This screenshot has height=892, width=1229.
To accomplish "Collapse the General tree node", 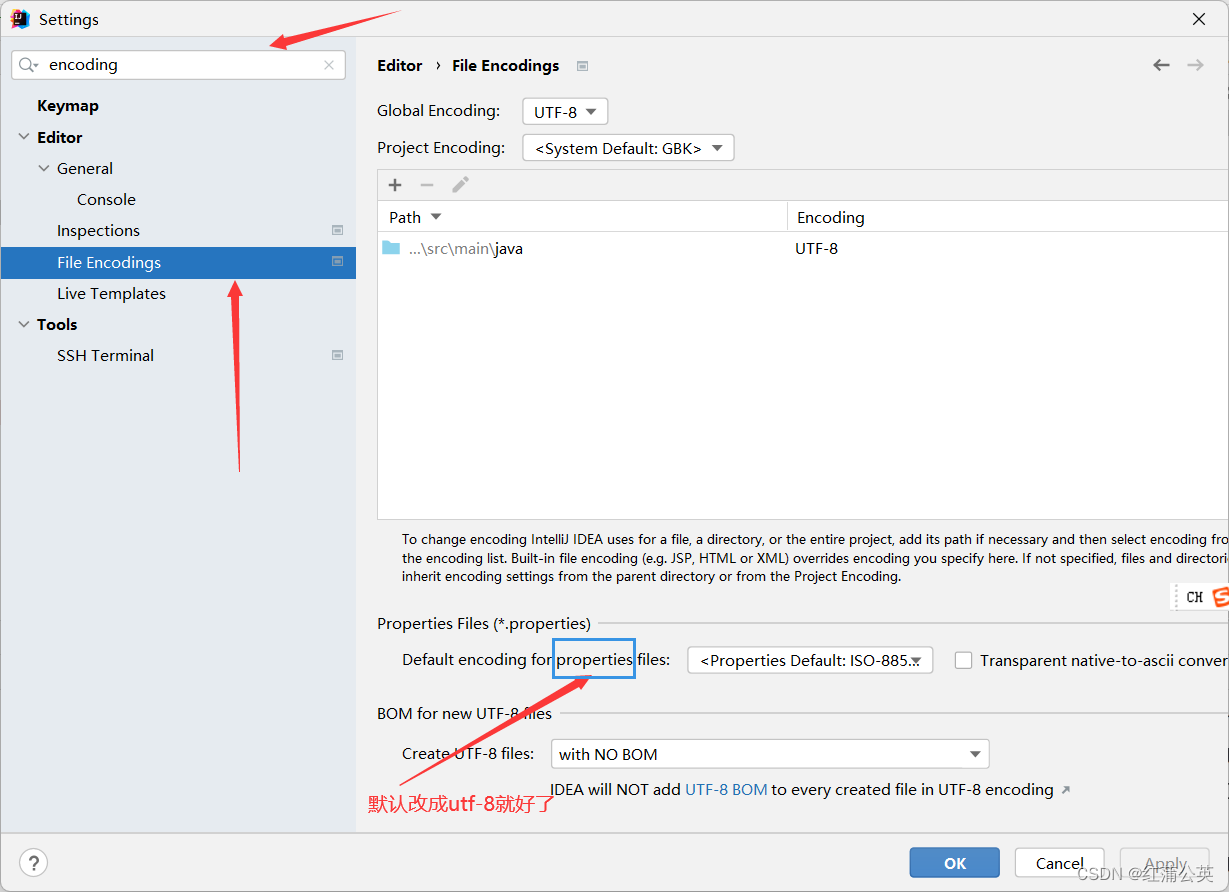I will [44, 168].
